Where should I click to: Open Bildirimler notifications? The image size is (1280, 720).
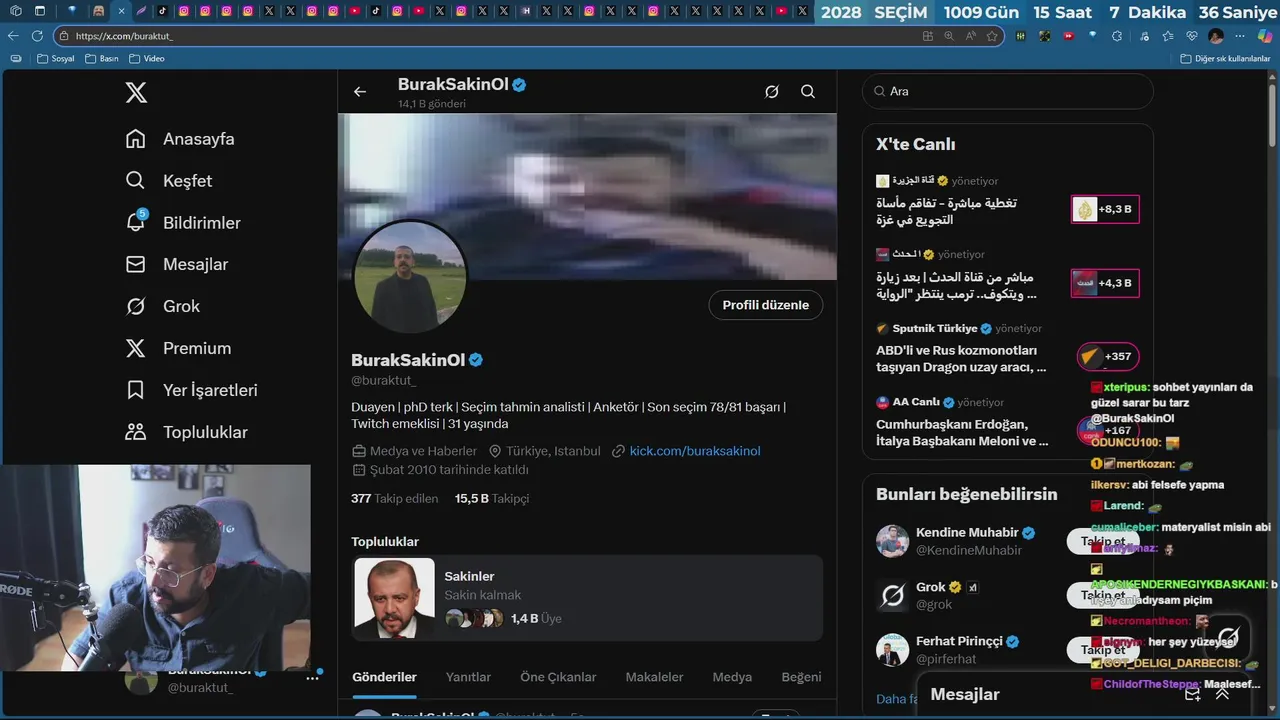(183, 223)
